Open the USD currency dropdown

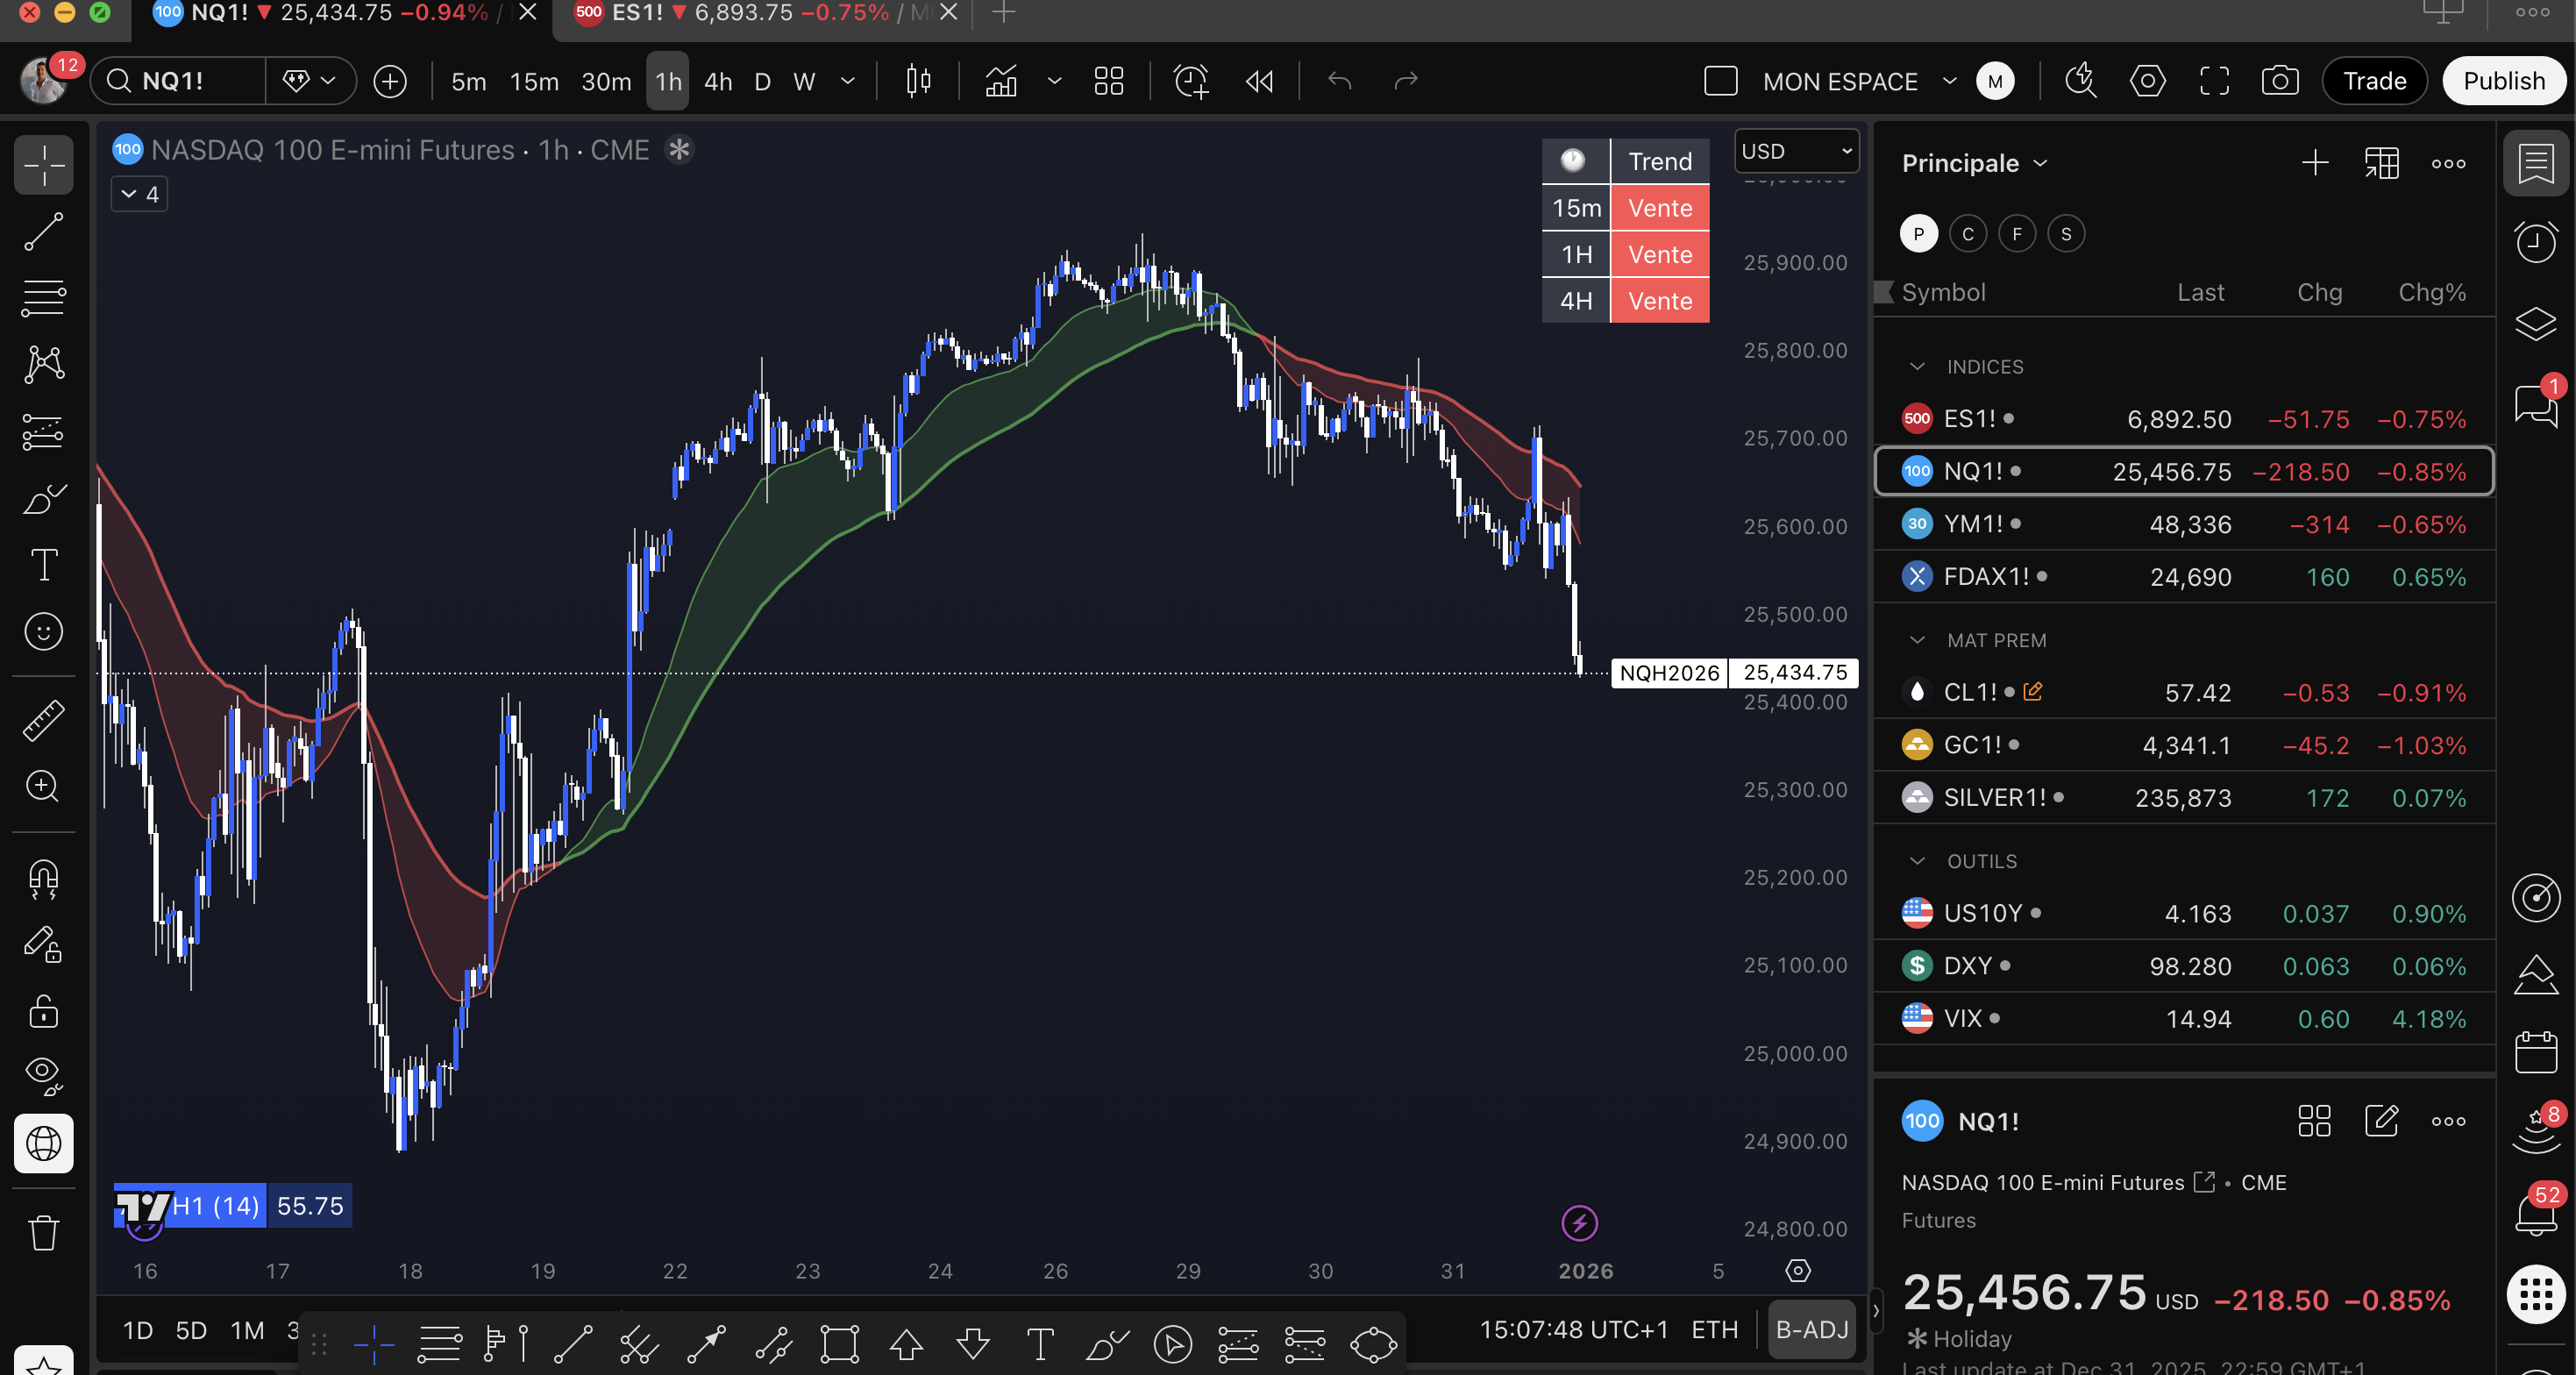coord(1796,151)
